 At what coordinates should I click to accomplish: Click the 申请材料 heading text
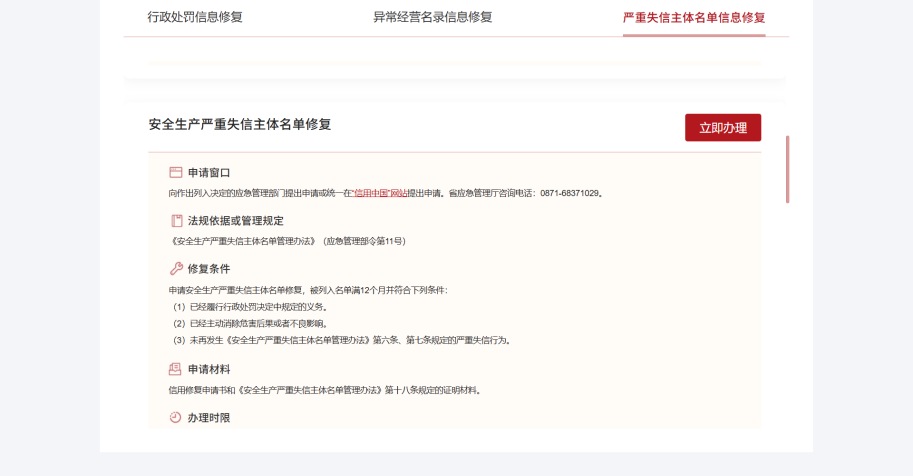click(209, 369)
